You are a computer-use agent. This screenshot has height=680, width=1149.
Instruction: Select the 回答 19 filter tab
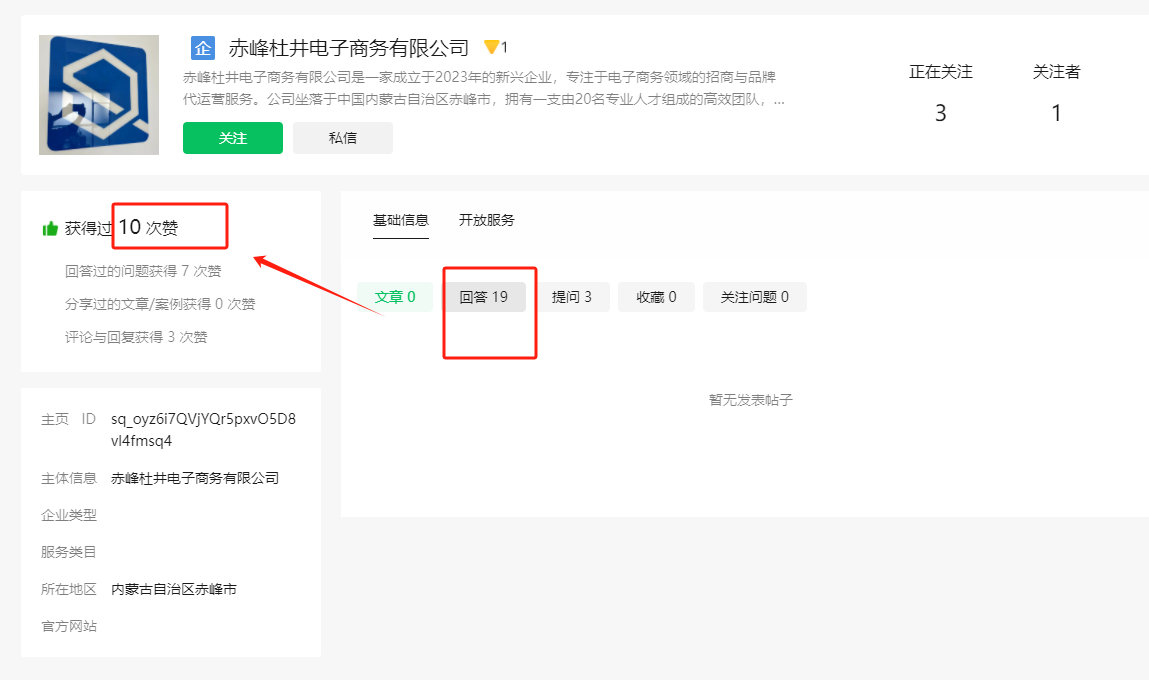(484, 297)
